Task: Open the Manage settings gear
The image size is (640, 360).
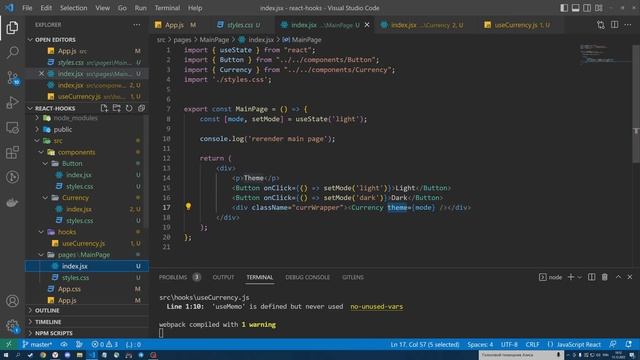Action: point(12,326)
